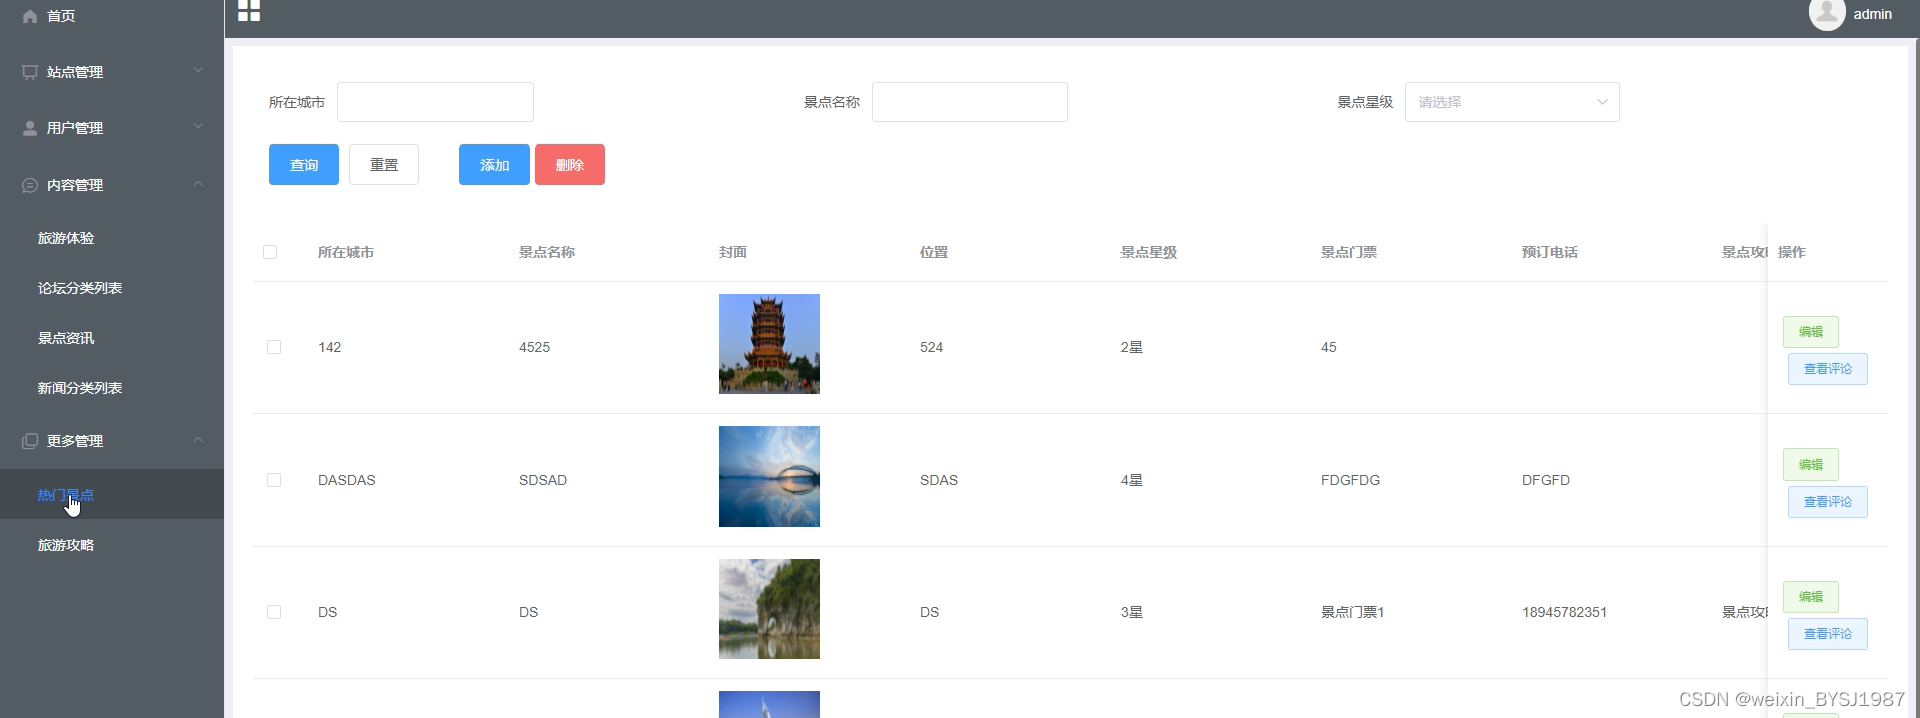Screen dimensions: 1920x718
Task: Click the 景点门票1 cell
Action: coord(1353,612)
